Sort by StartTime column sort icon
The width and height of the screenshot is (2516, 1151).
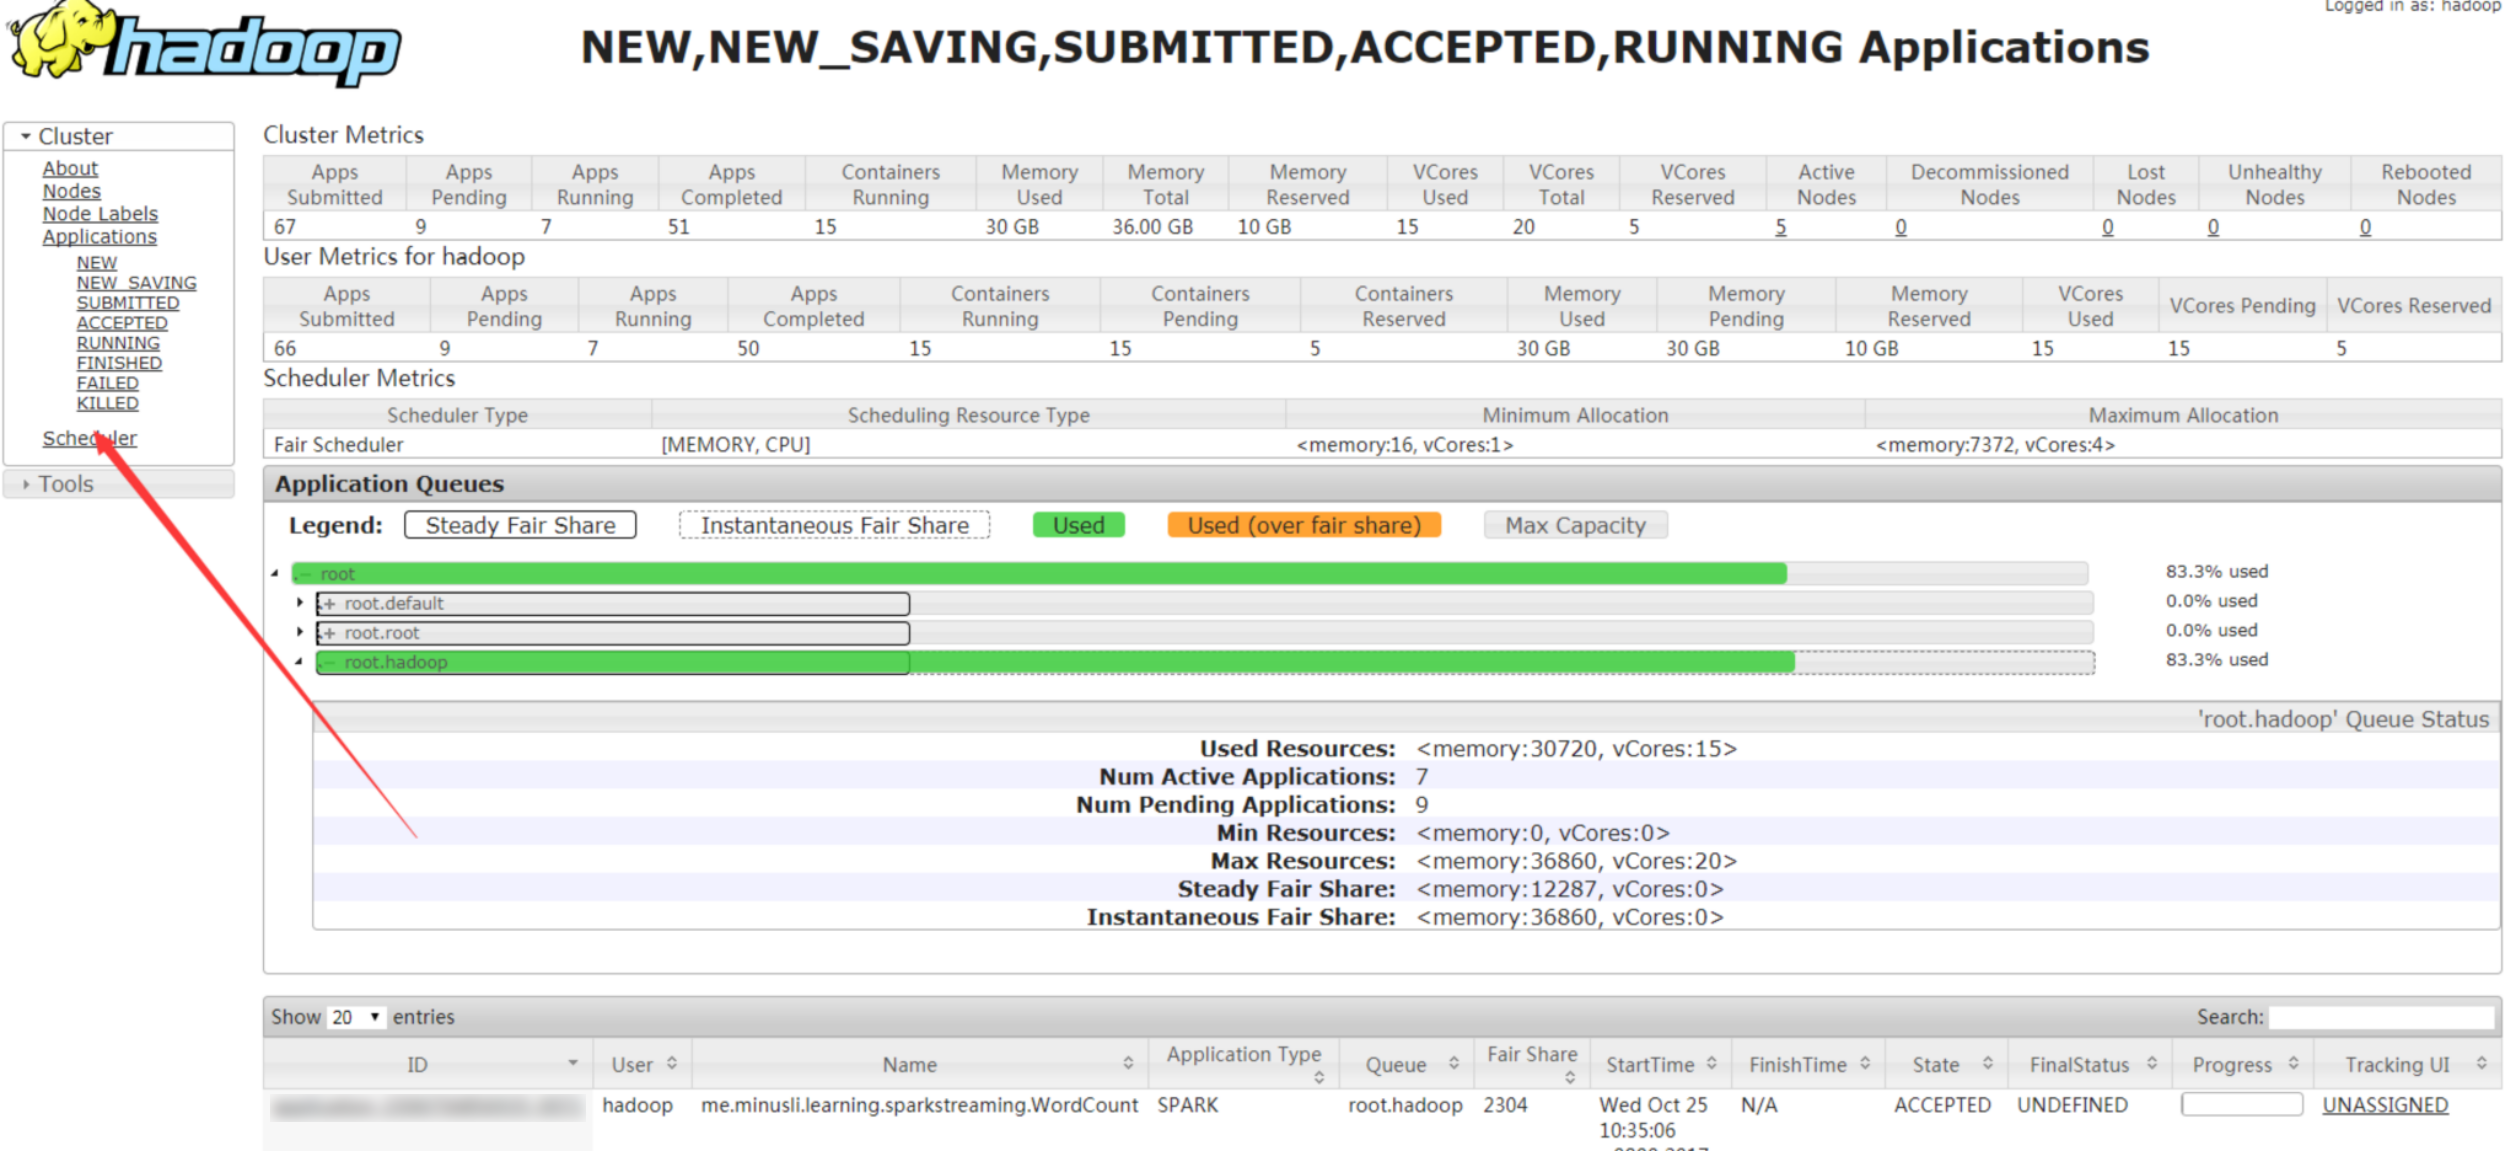pyautogui.click(x=1712, y=1064)
